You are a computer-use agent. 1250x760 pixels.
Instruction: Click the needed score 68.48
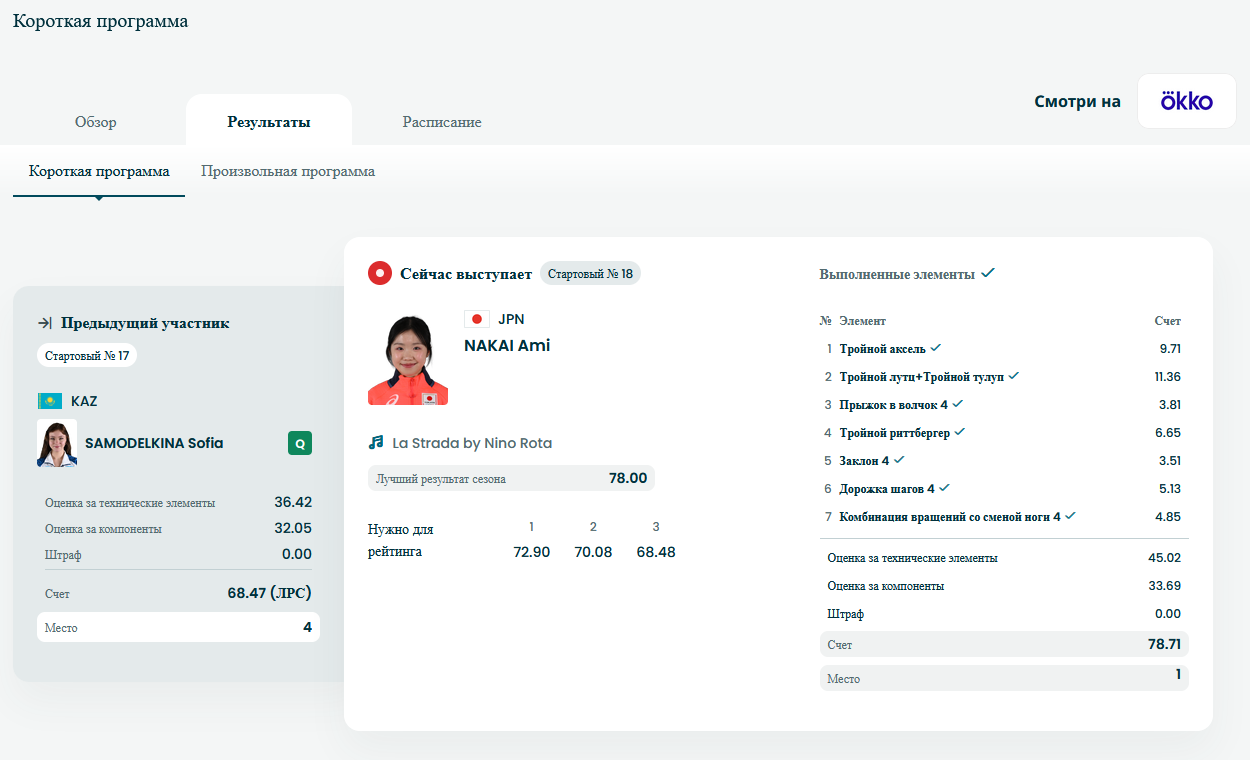coord(656,552)
